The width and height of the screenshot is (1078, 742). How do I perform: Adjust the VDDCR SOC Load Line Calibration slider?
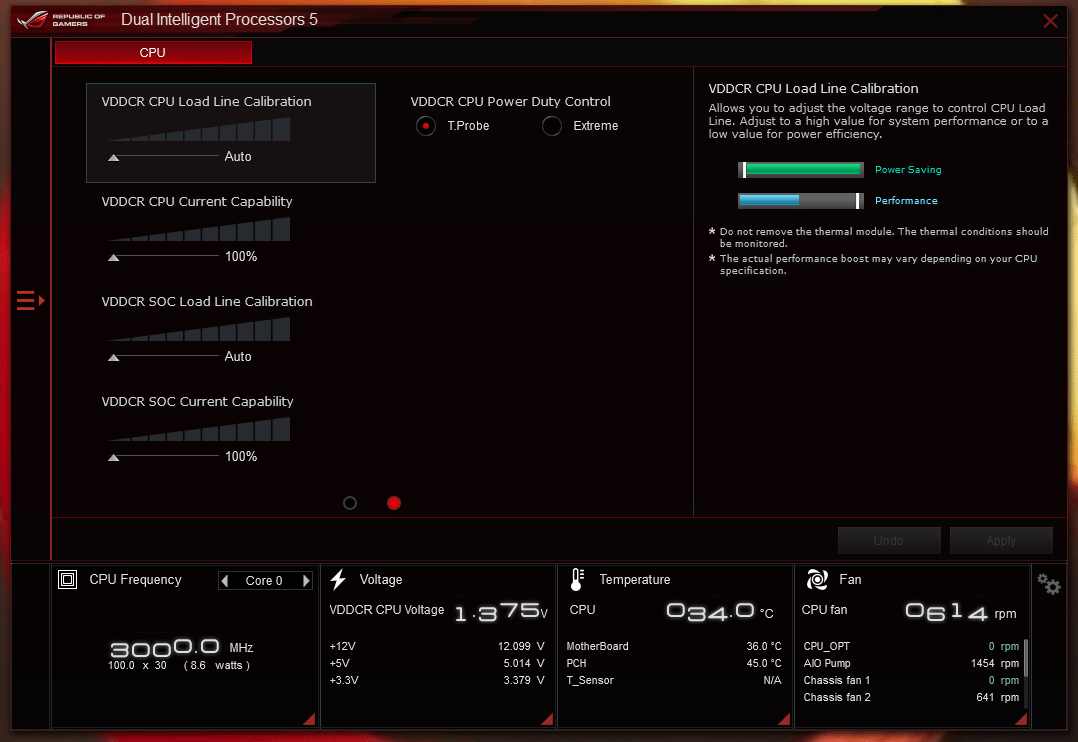click(x=163, y=357)
